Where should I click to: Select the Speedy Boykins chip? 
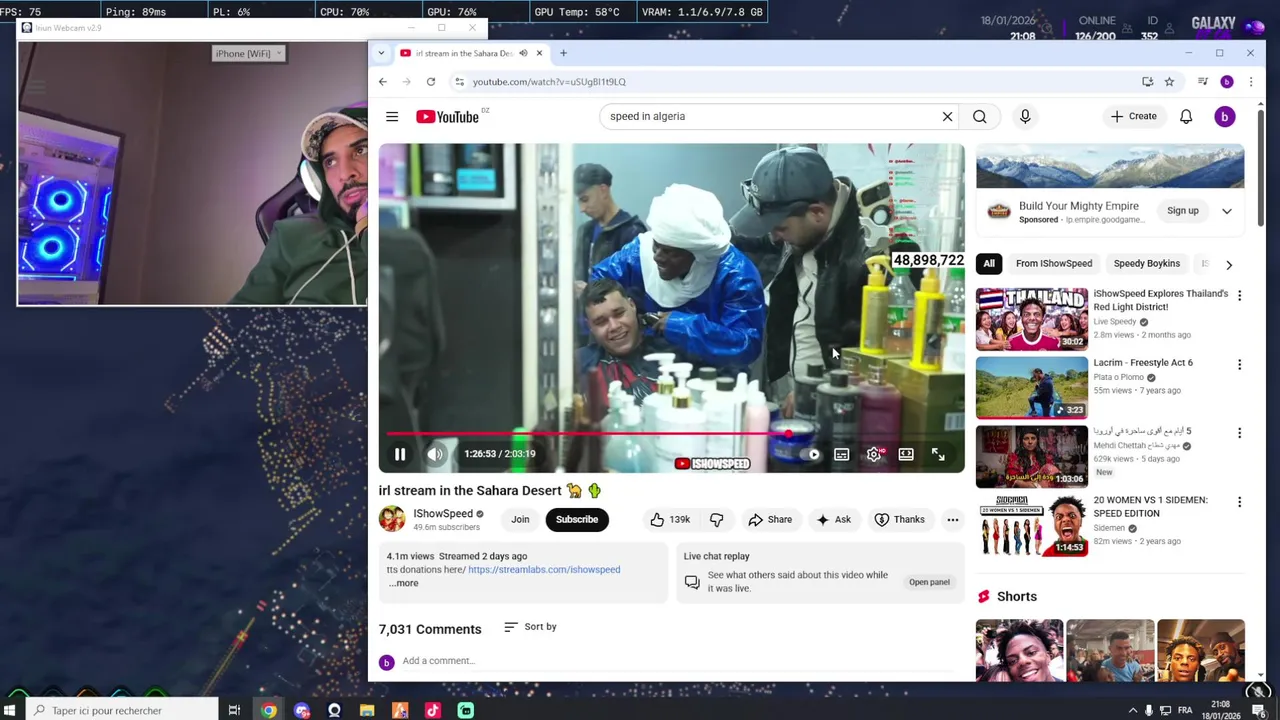click(1147, 264)
